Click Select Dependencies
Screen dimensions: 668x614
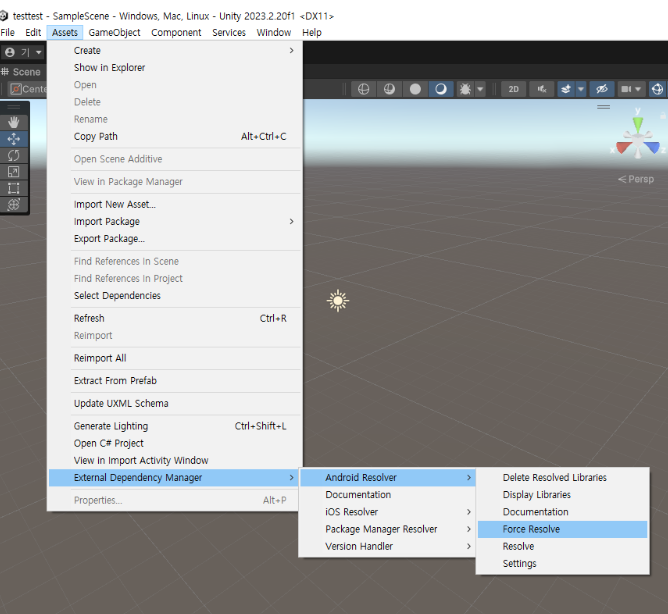click(175, 296)
